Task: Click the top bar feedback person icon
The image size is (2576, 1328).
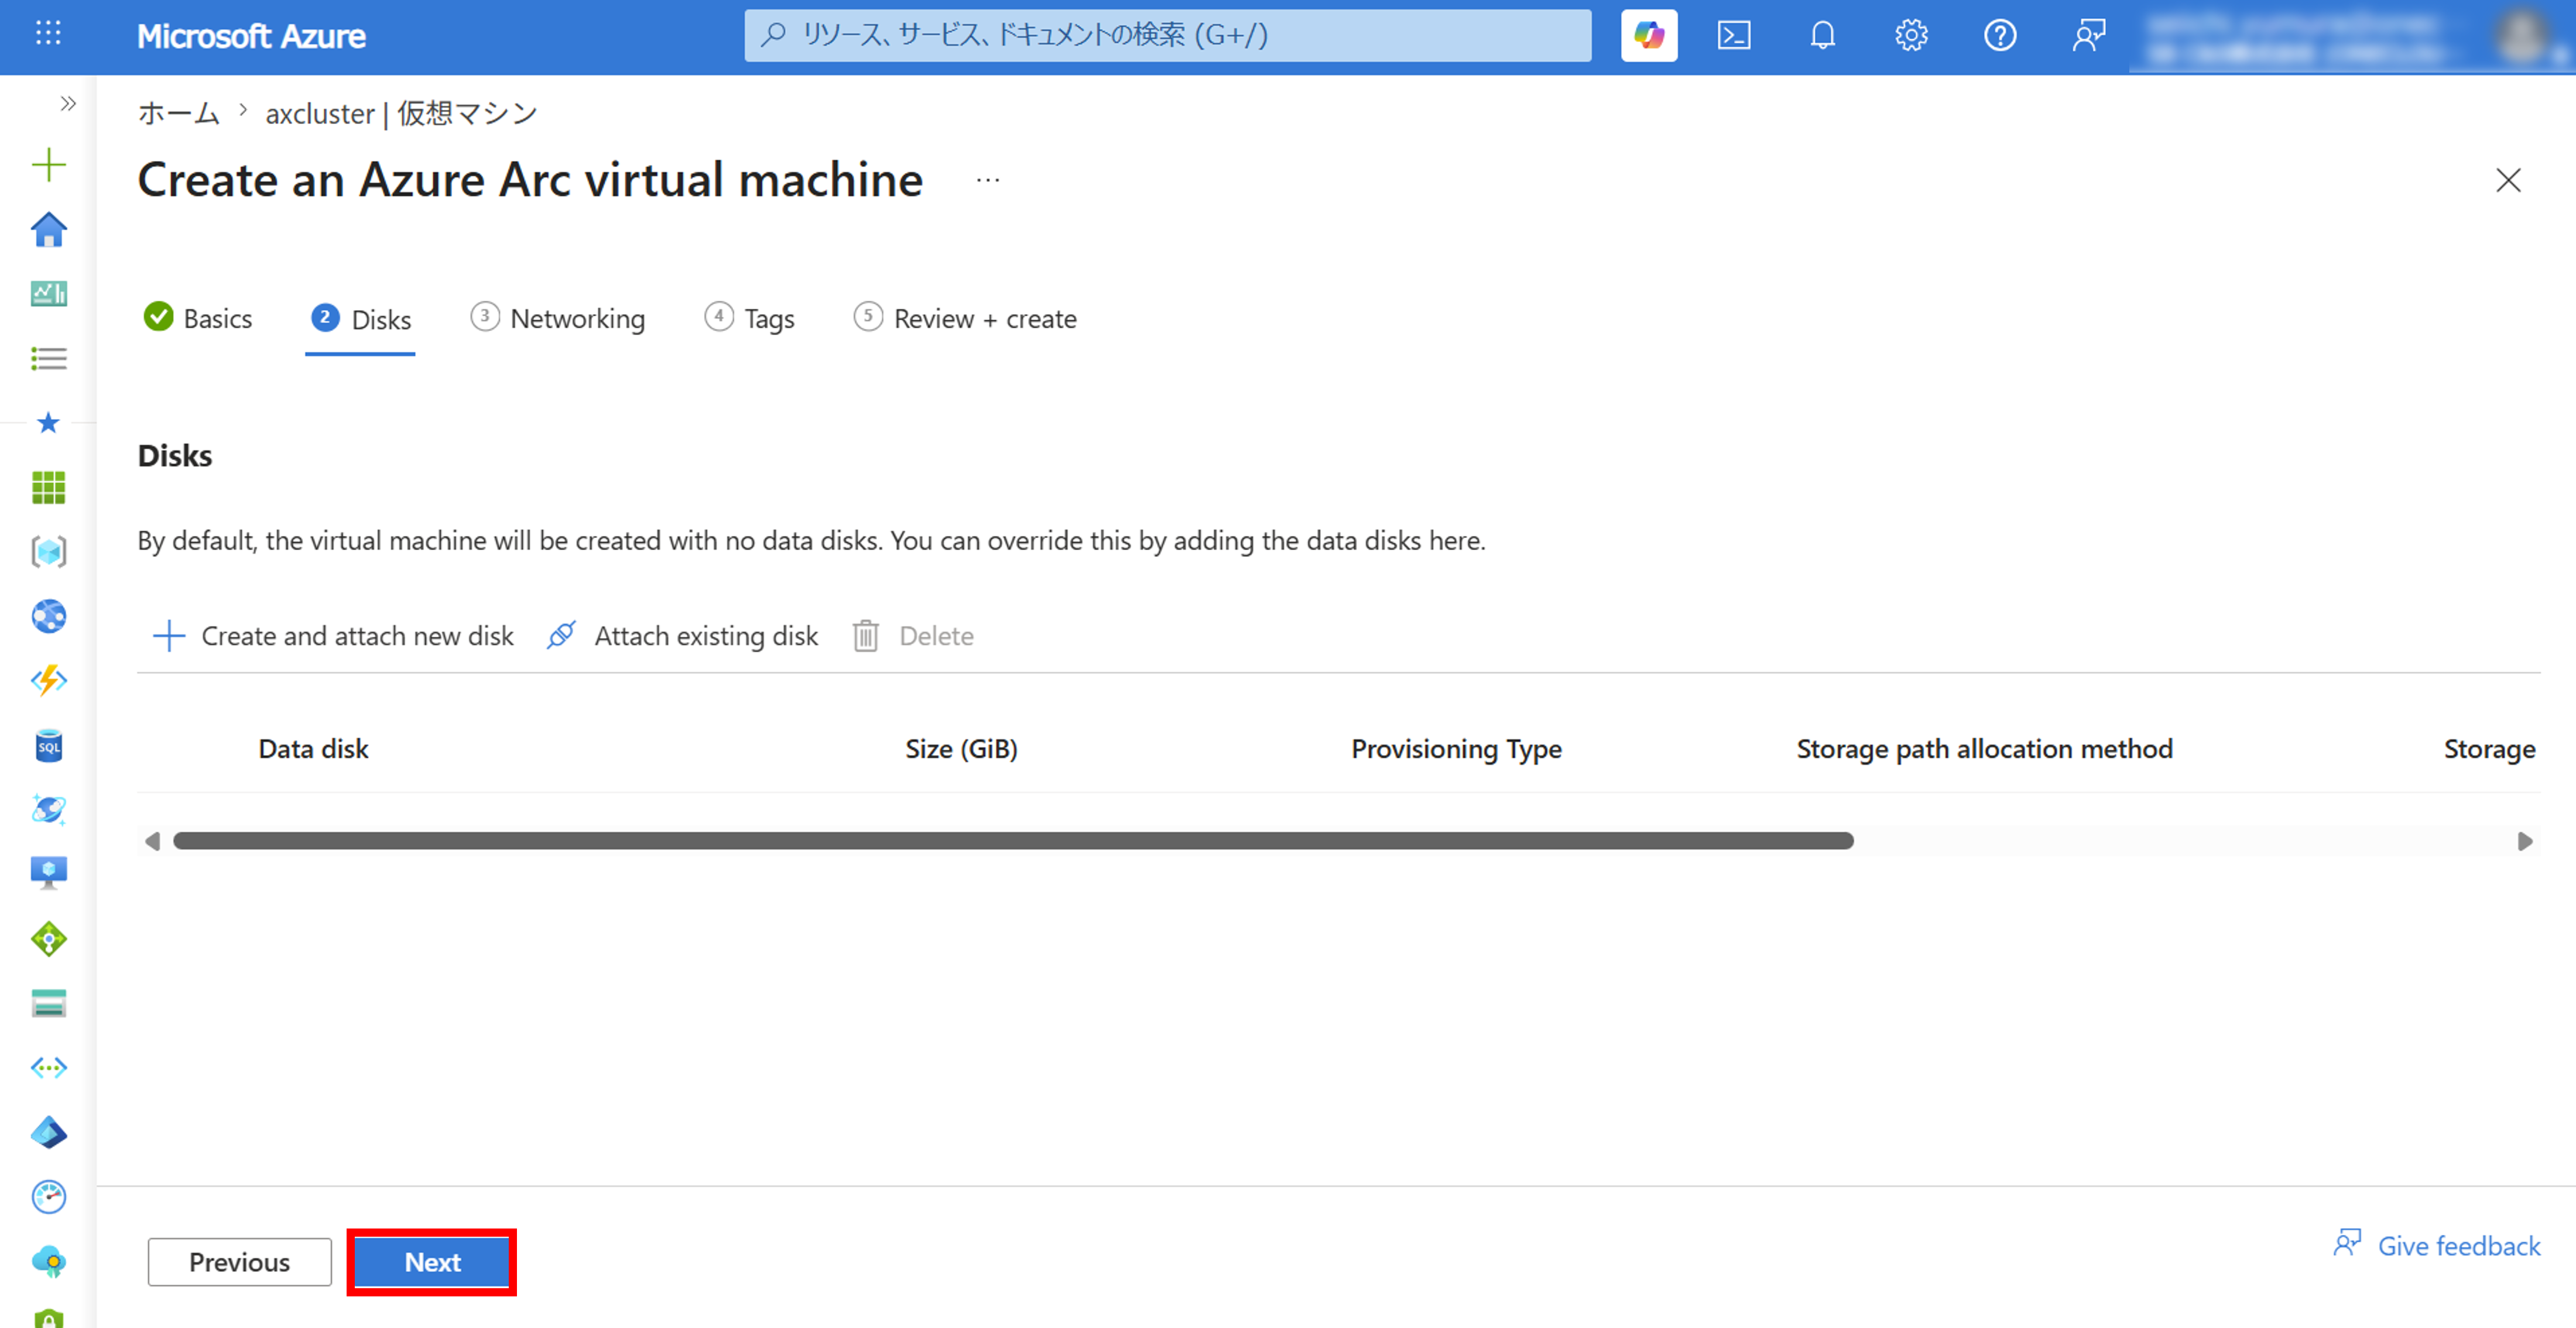Action: [2089, 36]
